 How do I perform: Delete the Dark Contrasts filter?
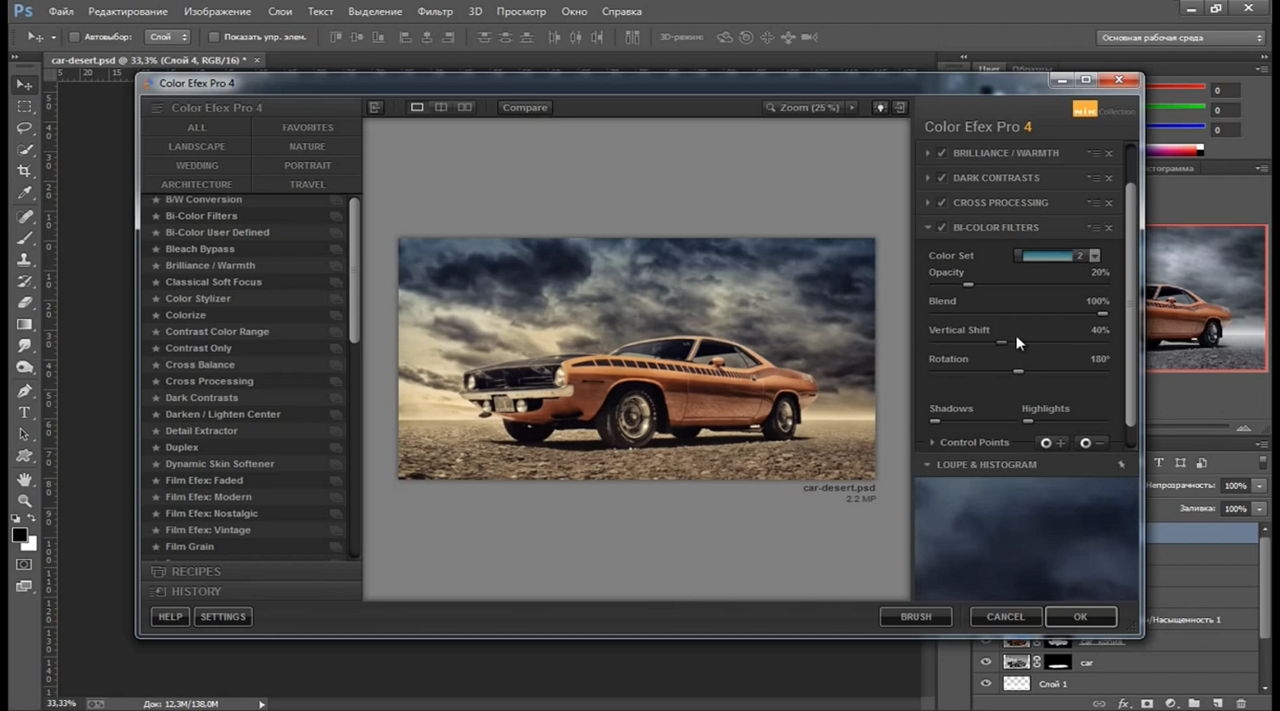[1109, 178]
